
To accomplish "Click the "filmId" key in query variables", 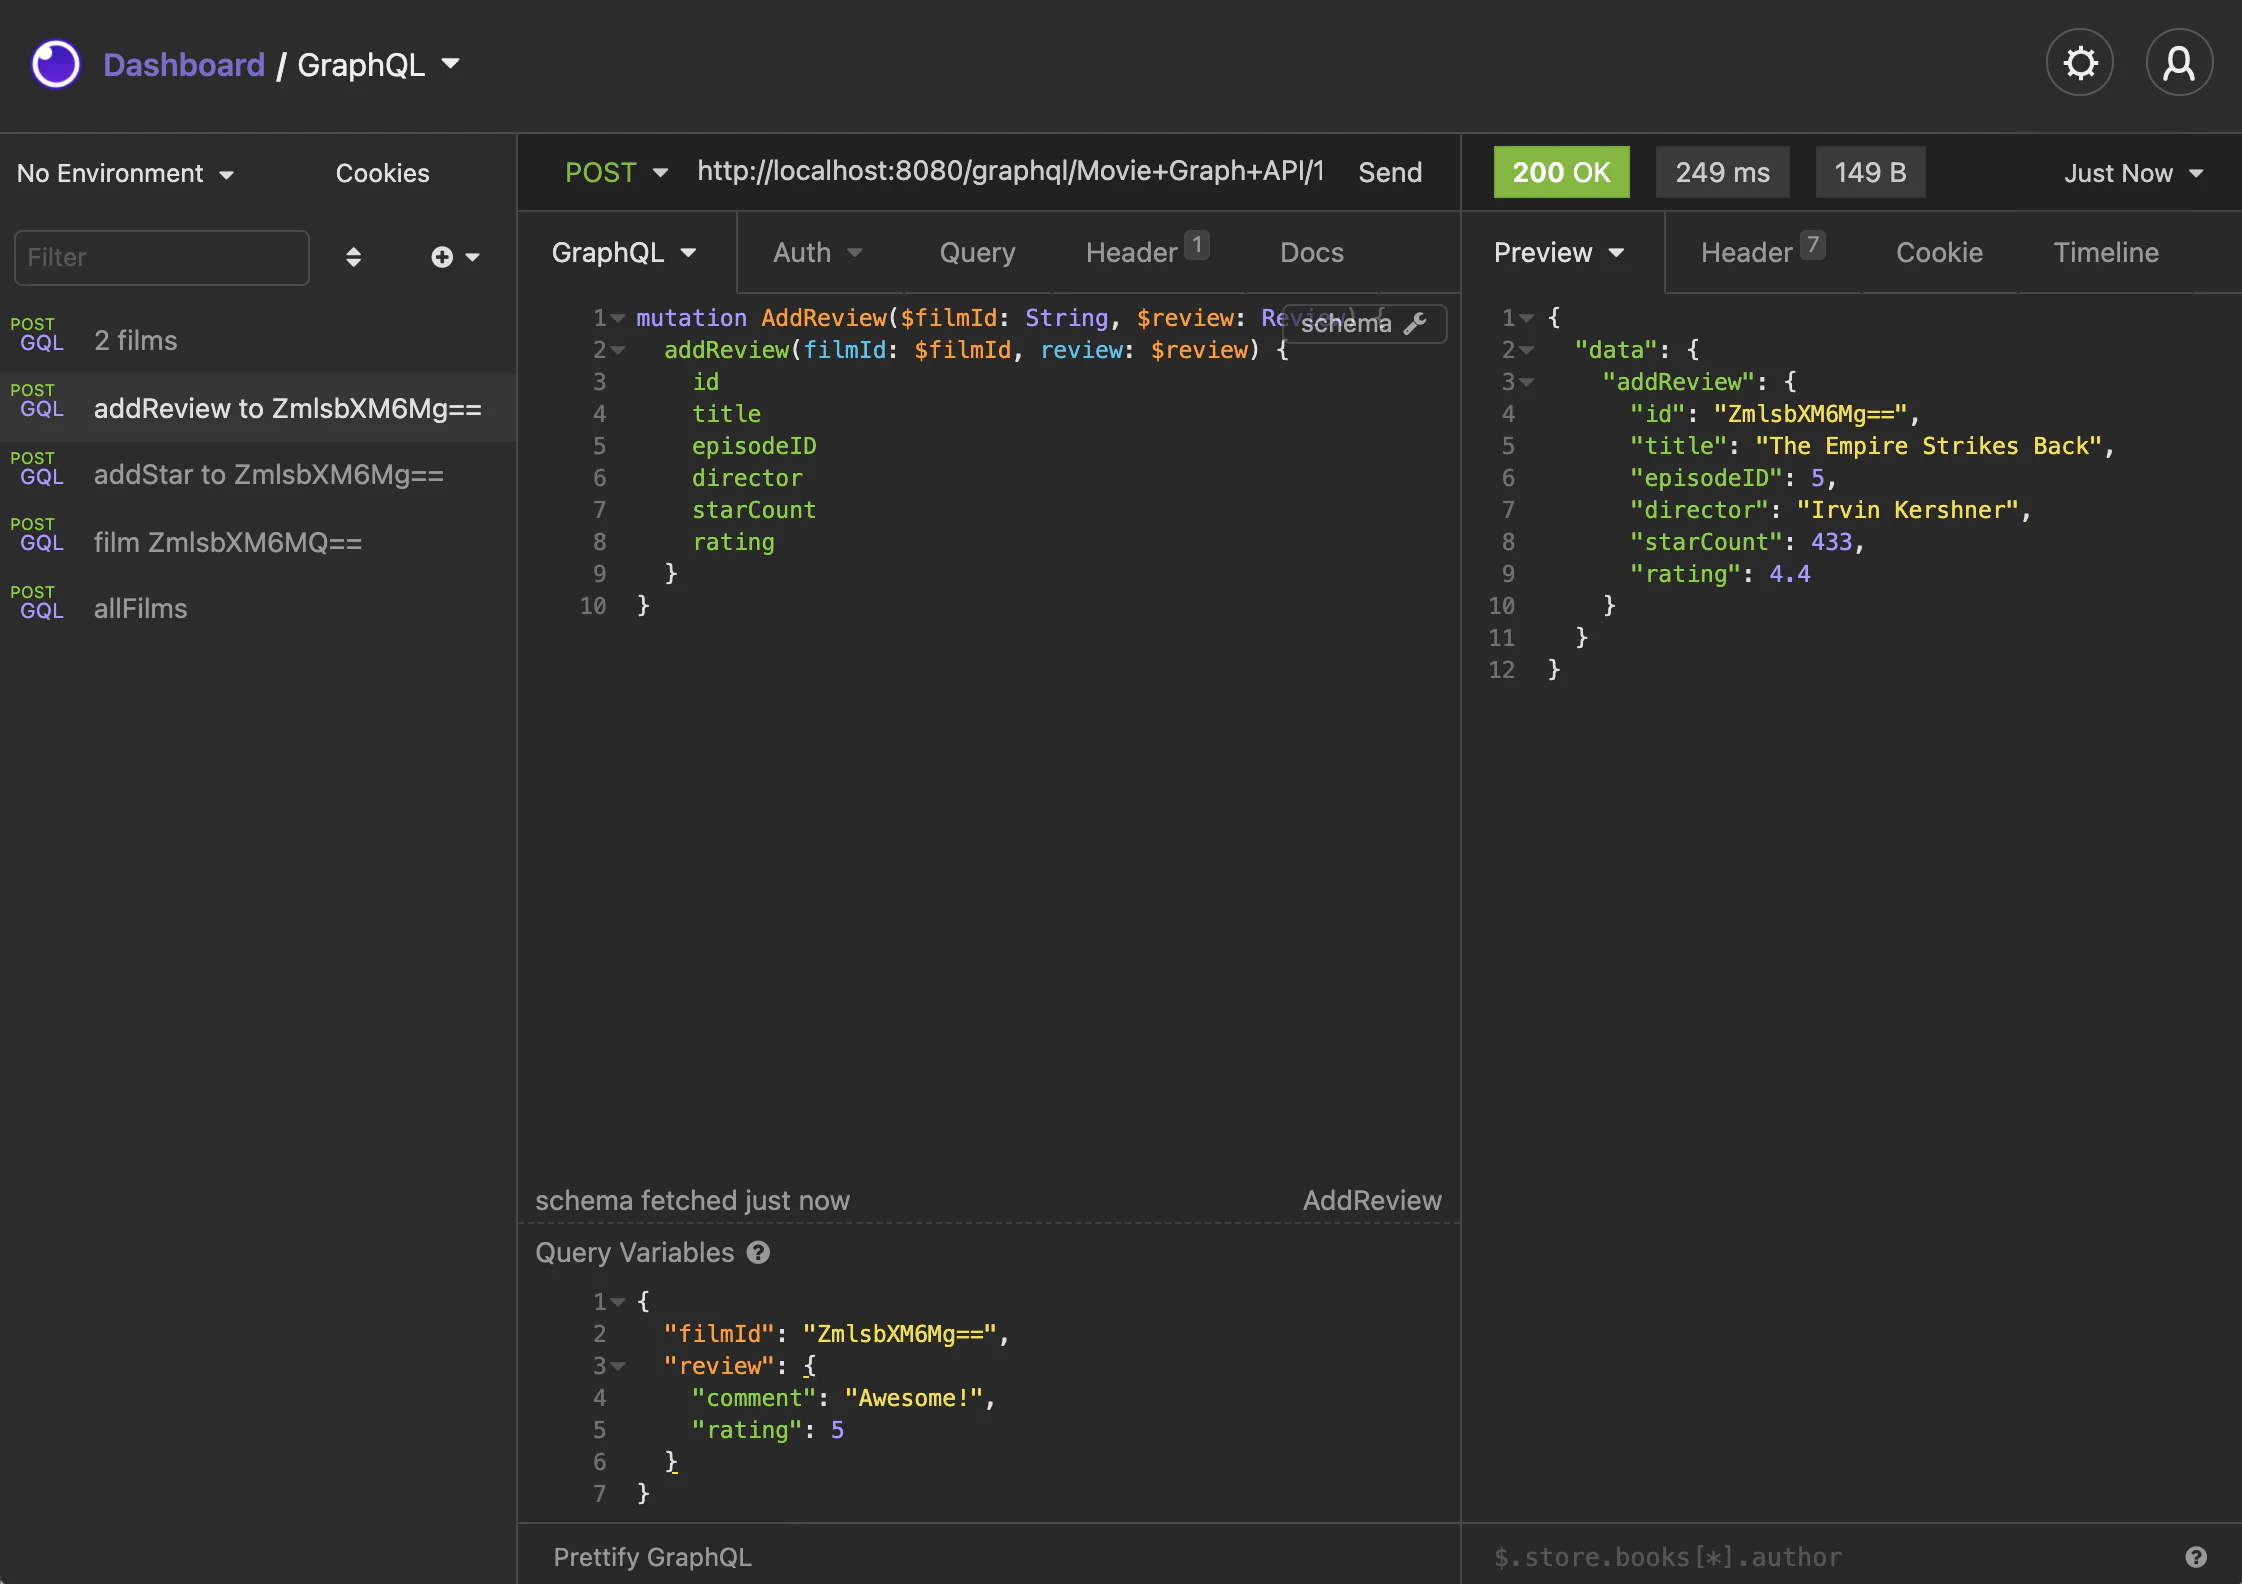I will pos(719,1334).
